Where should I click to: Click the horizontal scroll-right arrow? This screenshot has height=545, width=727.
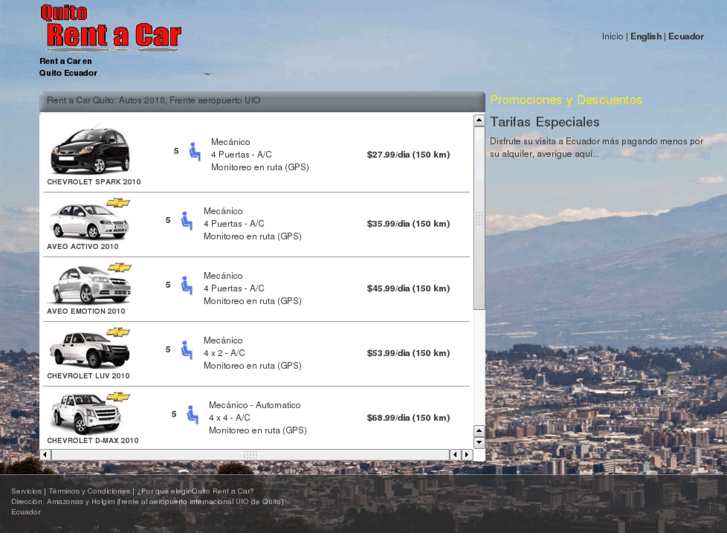[467, 455]
